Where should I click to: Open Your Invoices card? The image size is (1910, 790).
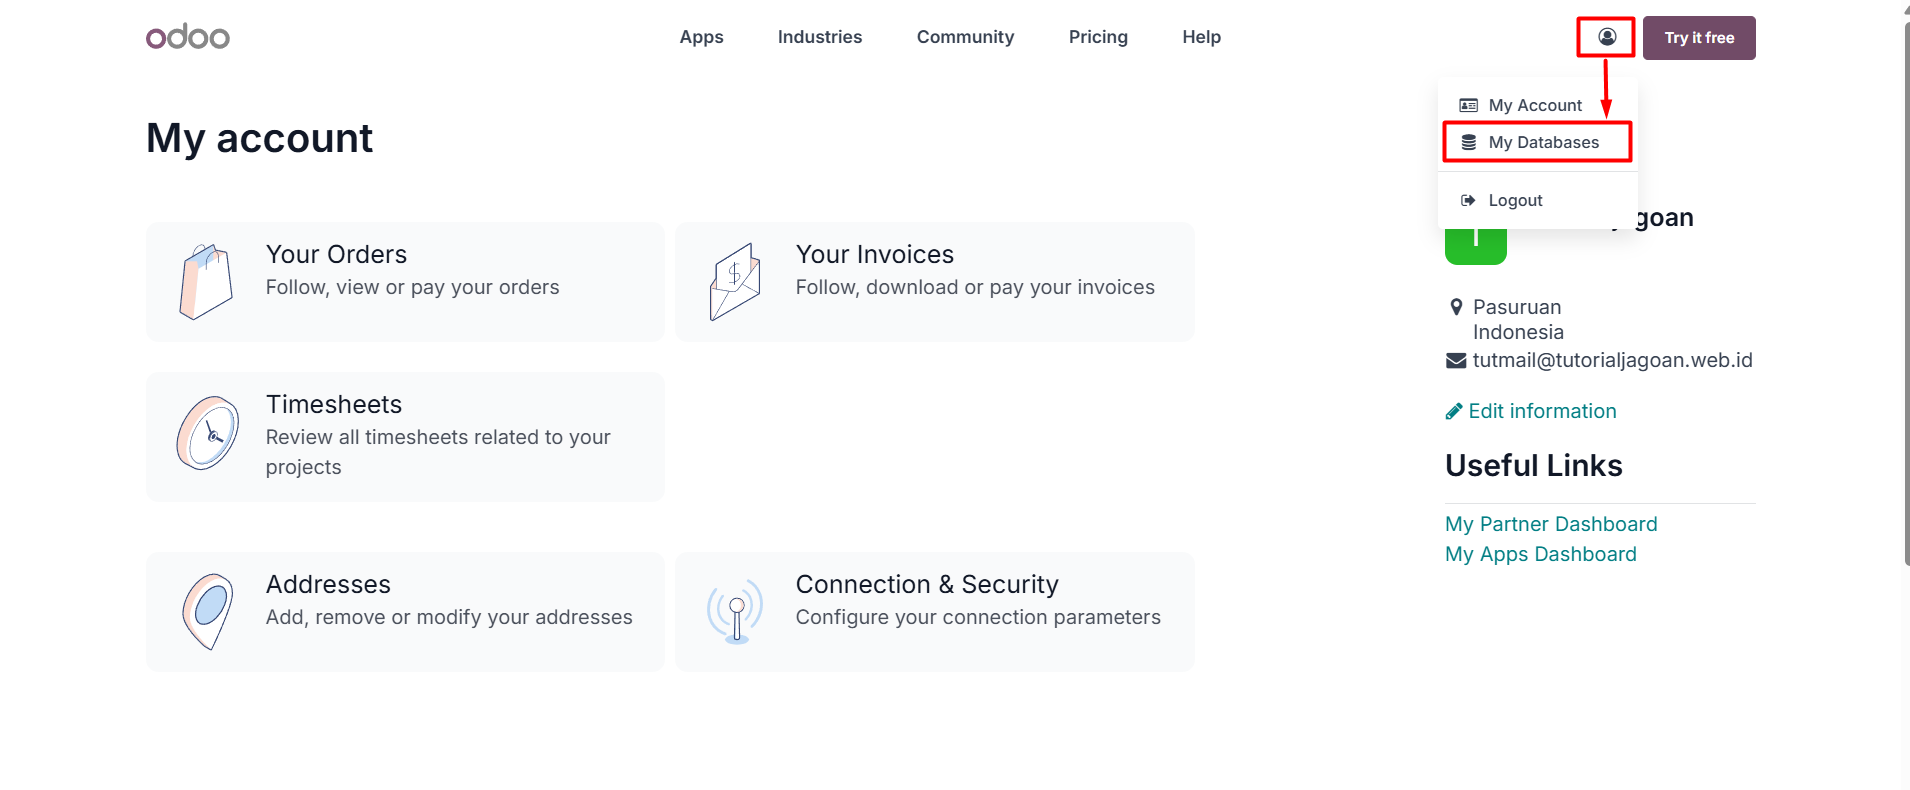(x=935, y=282)
